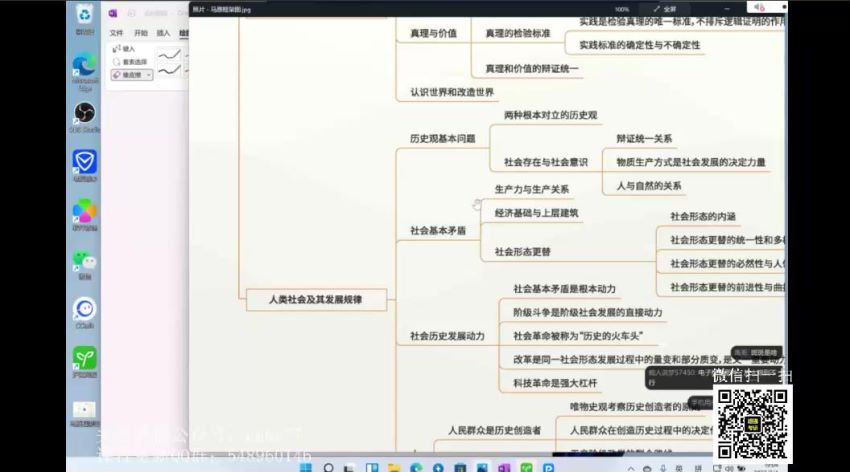Select the lasso selection tool in OneNote
850x472 pixels.
130,62
